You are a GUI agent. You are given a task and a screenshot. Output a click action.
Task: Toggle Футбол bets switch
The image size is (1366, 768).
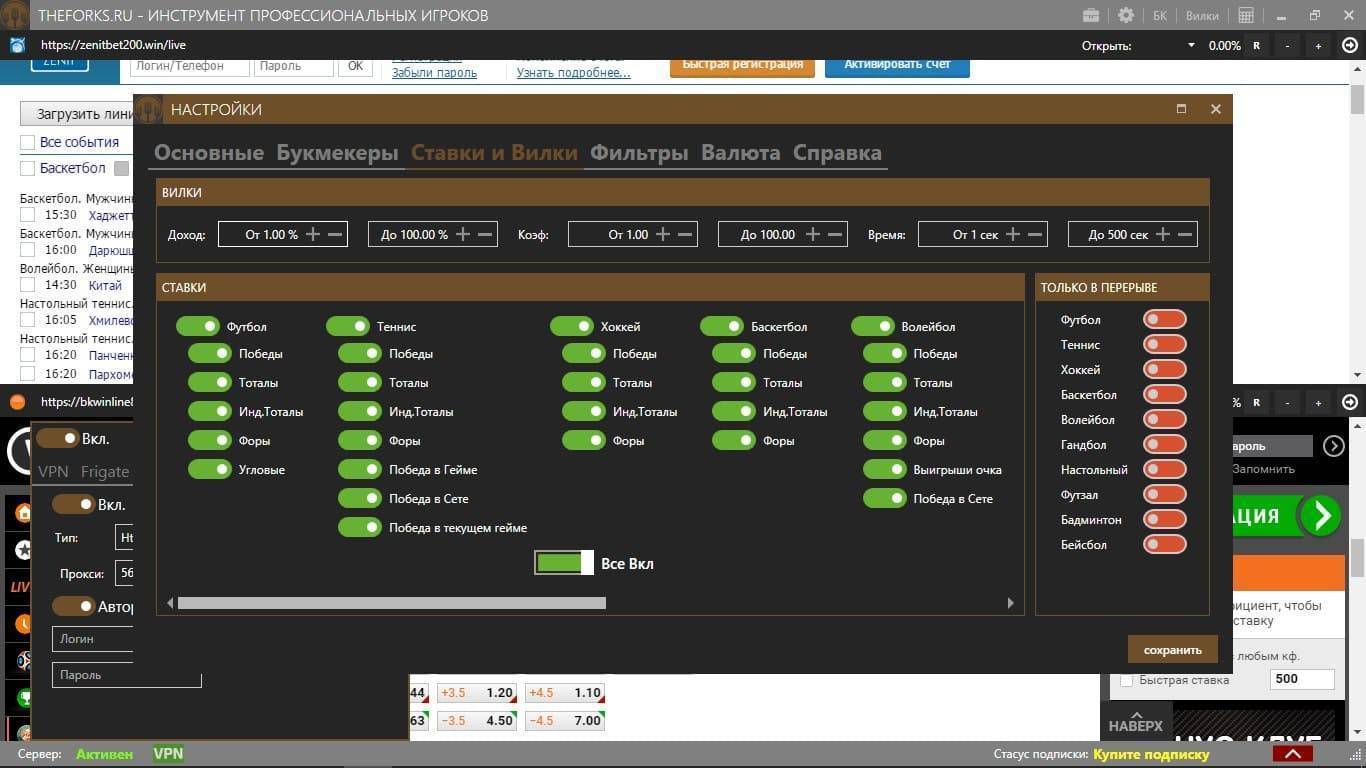click(198, 326)
